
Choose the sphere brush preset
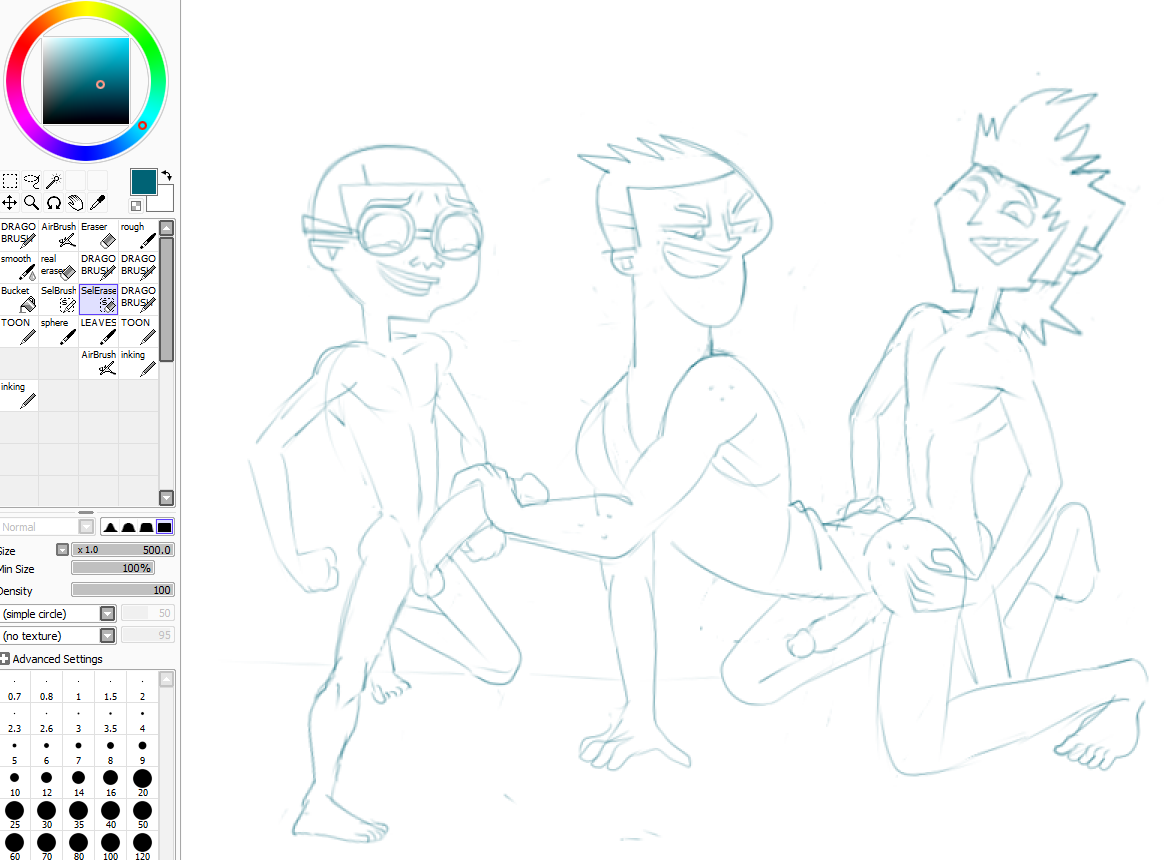point(58,331)
